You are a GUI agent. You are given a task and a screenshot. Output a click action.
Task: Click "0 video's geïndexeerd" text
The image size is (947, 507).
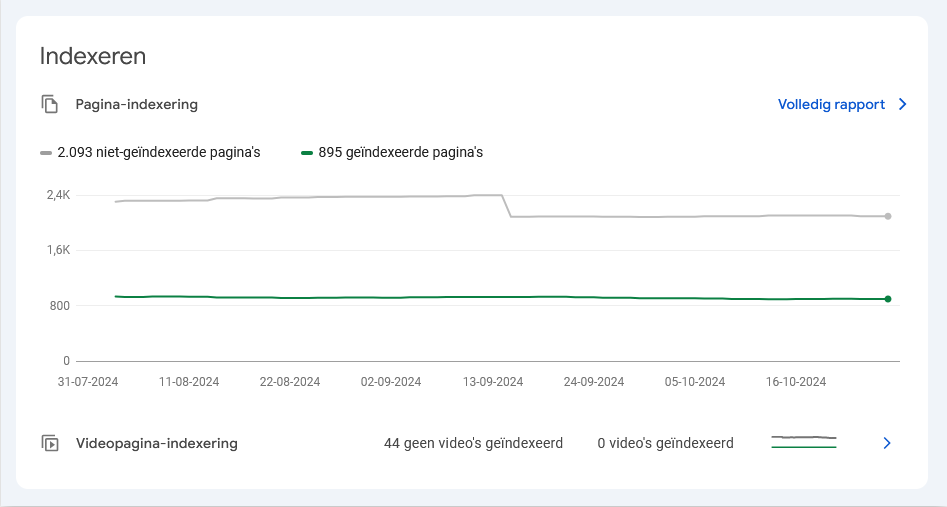(666, 443)
